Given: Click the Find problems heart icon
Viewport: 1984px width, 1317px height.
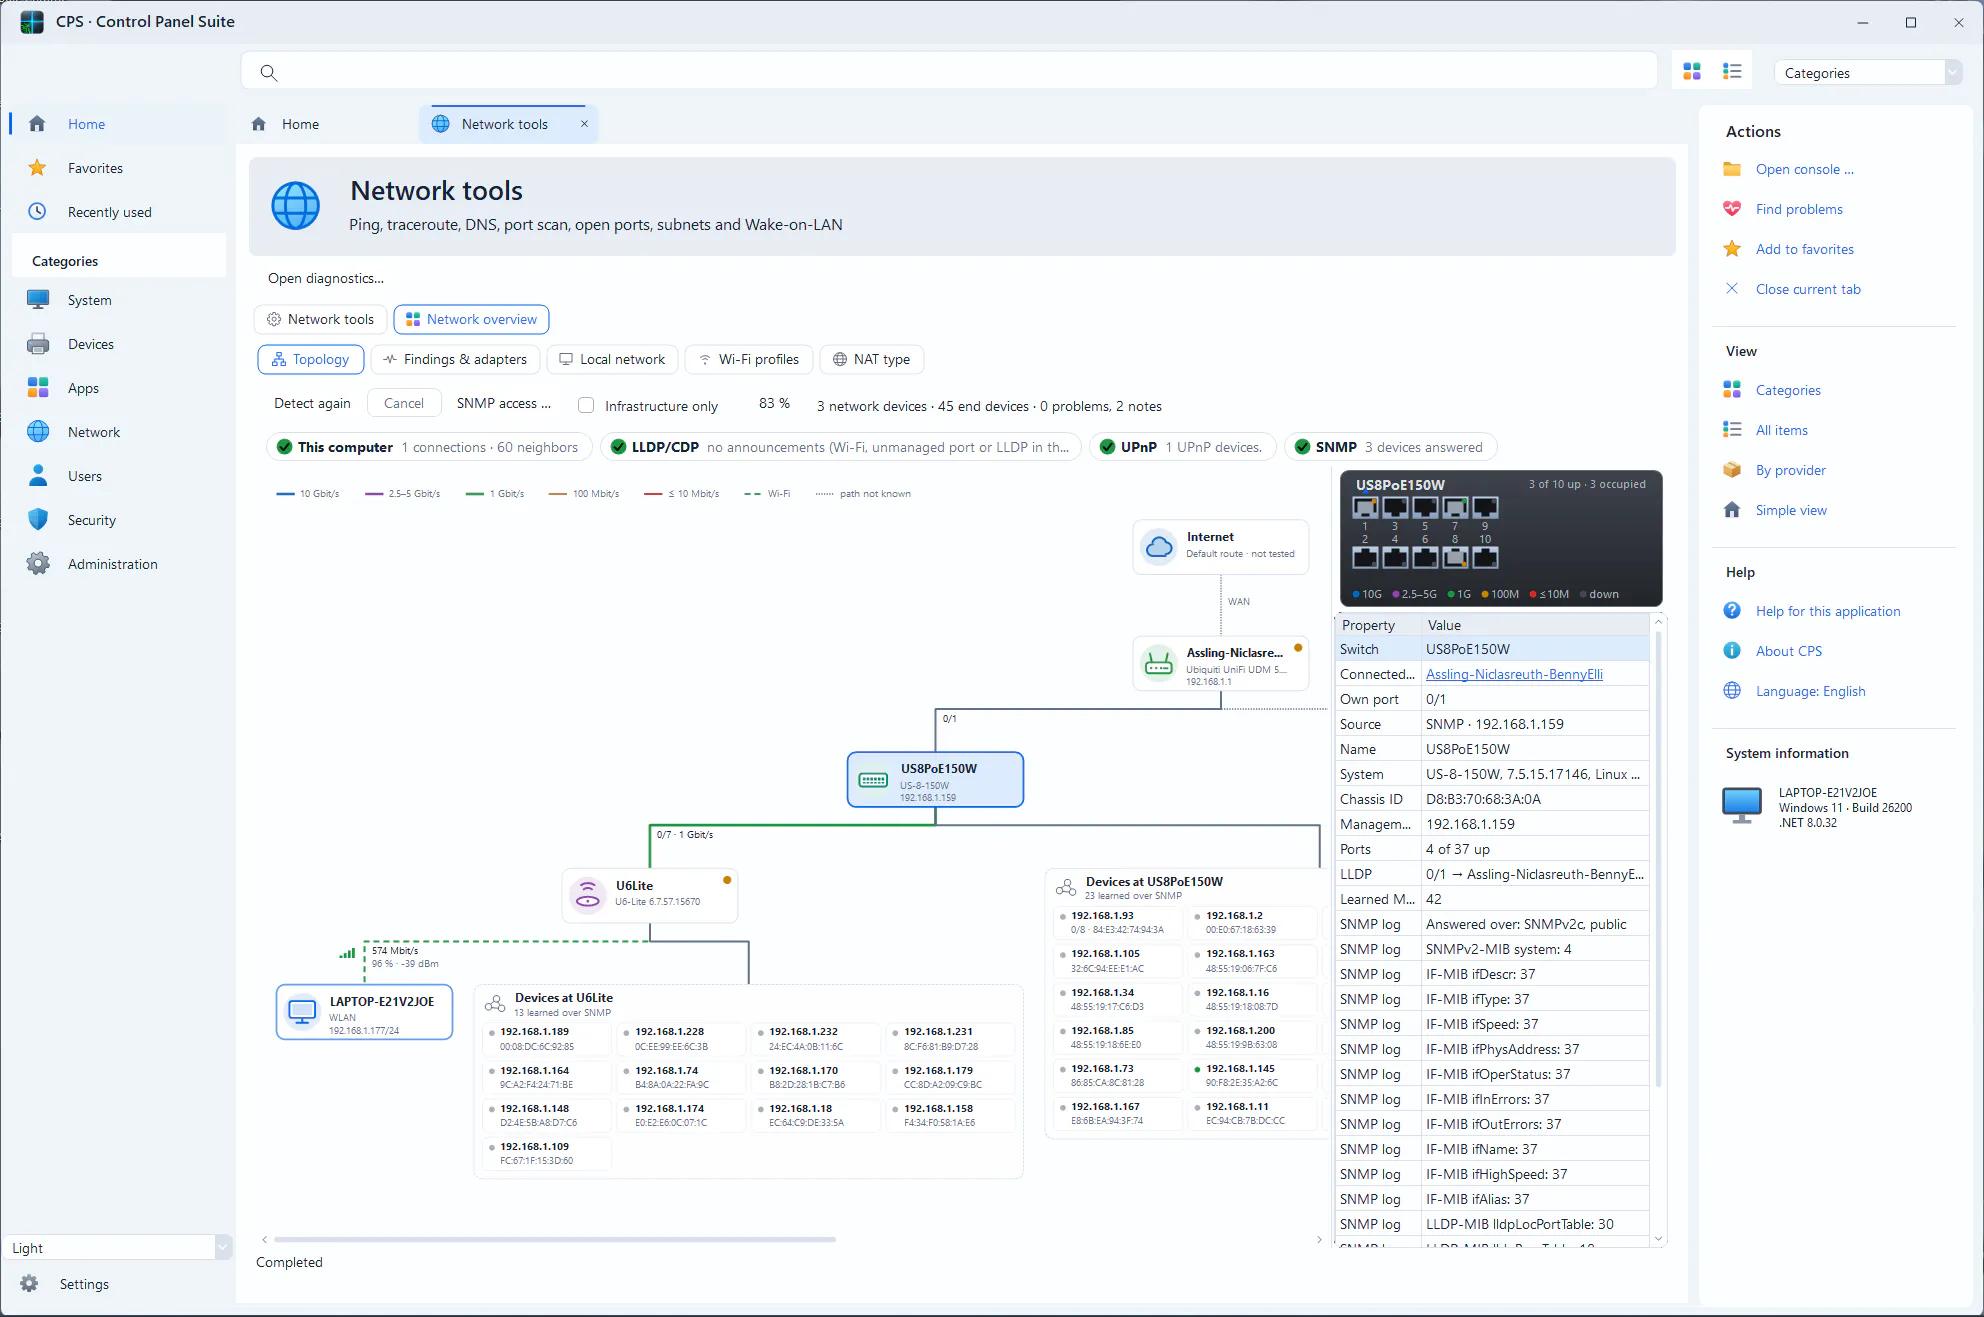Looking at the screenshot, I should point(1732,209).
